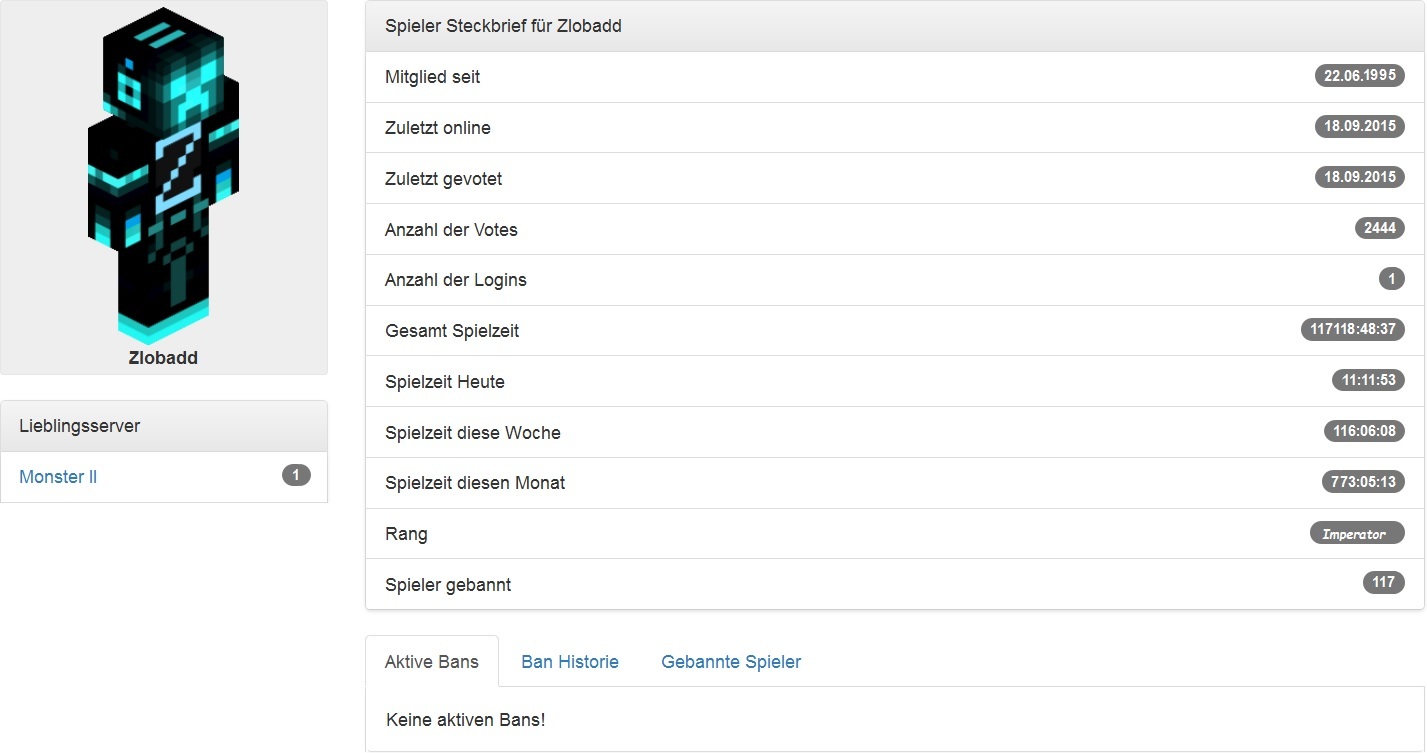Click the Gesamt Spielzeit badge 117118:48:37
1427x753 pixels.
pos(1352,330)
